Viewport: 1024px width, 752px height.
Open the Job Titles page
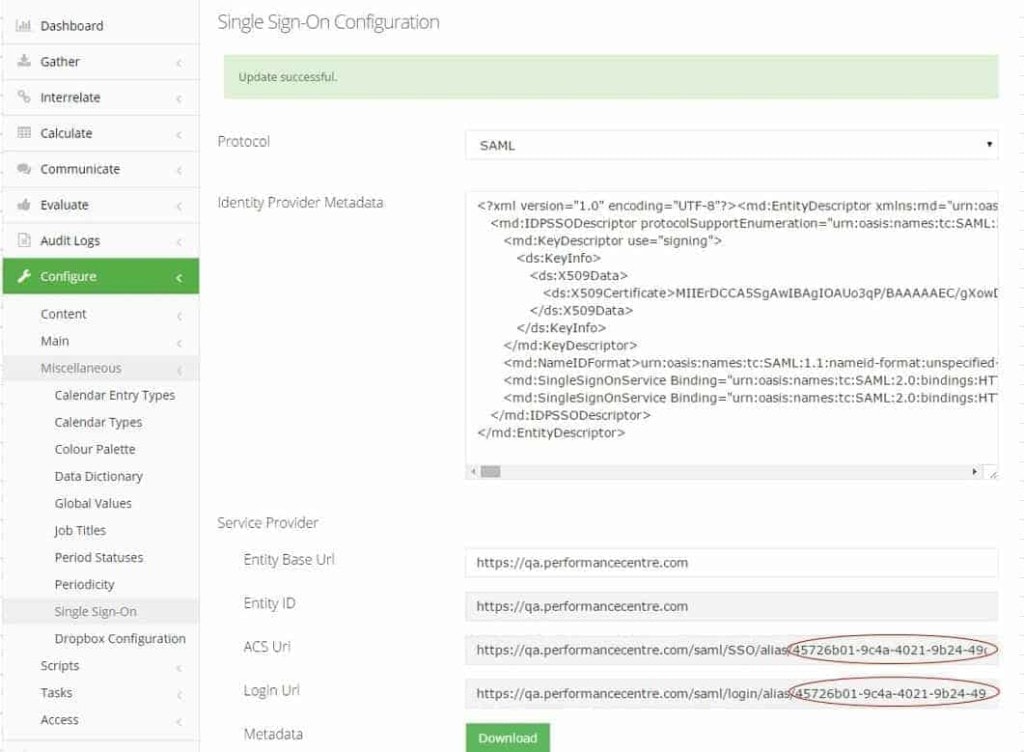point(80,530)
